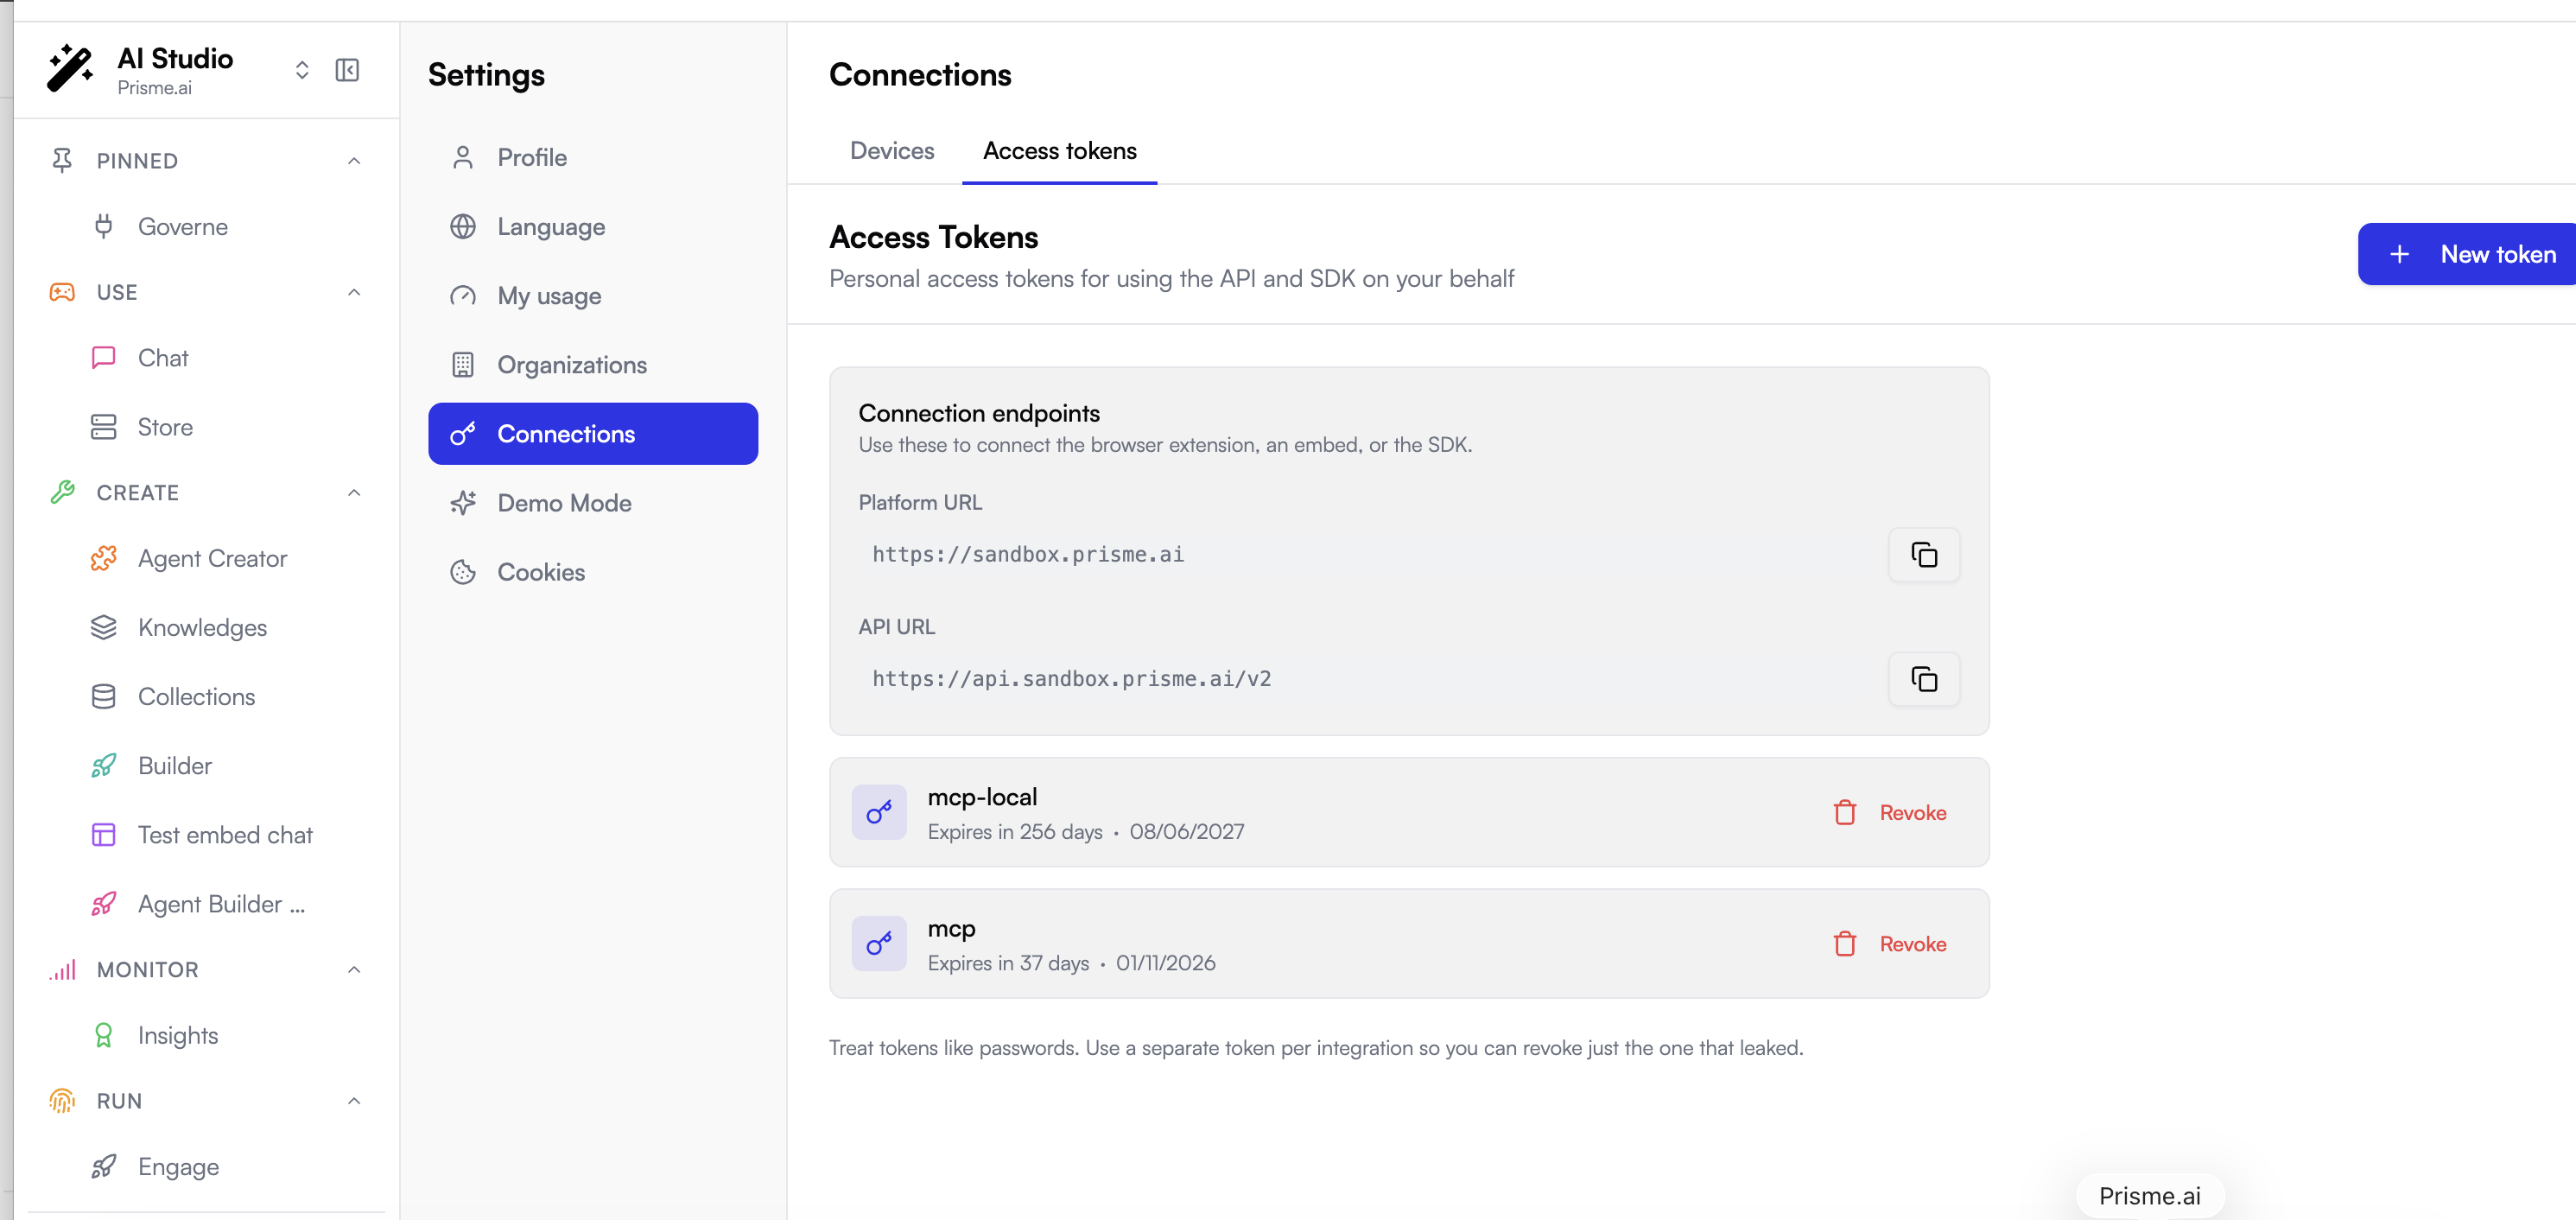The height and width of the screenshot is (1220, 2576).
Task: Open Profile settings
Action: 593,158
